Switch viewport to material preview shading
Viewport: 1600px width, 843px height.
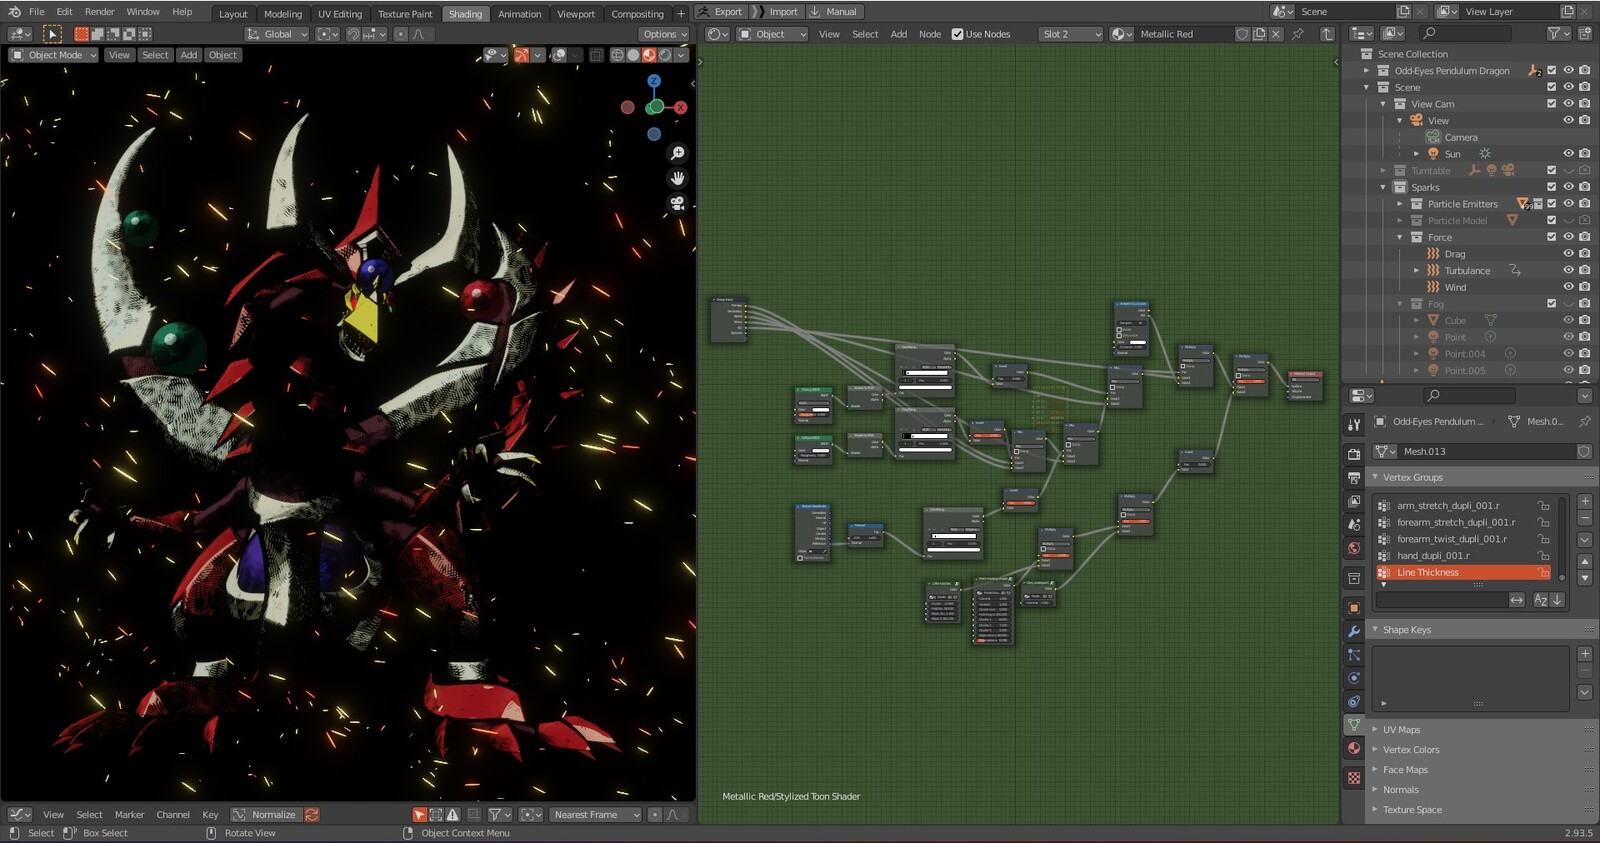(x=650, y=55)
